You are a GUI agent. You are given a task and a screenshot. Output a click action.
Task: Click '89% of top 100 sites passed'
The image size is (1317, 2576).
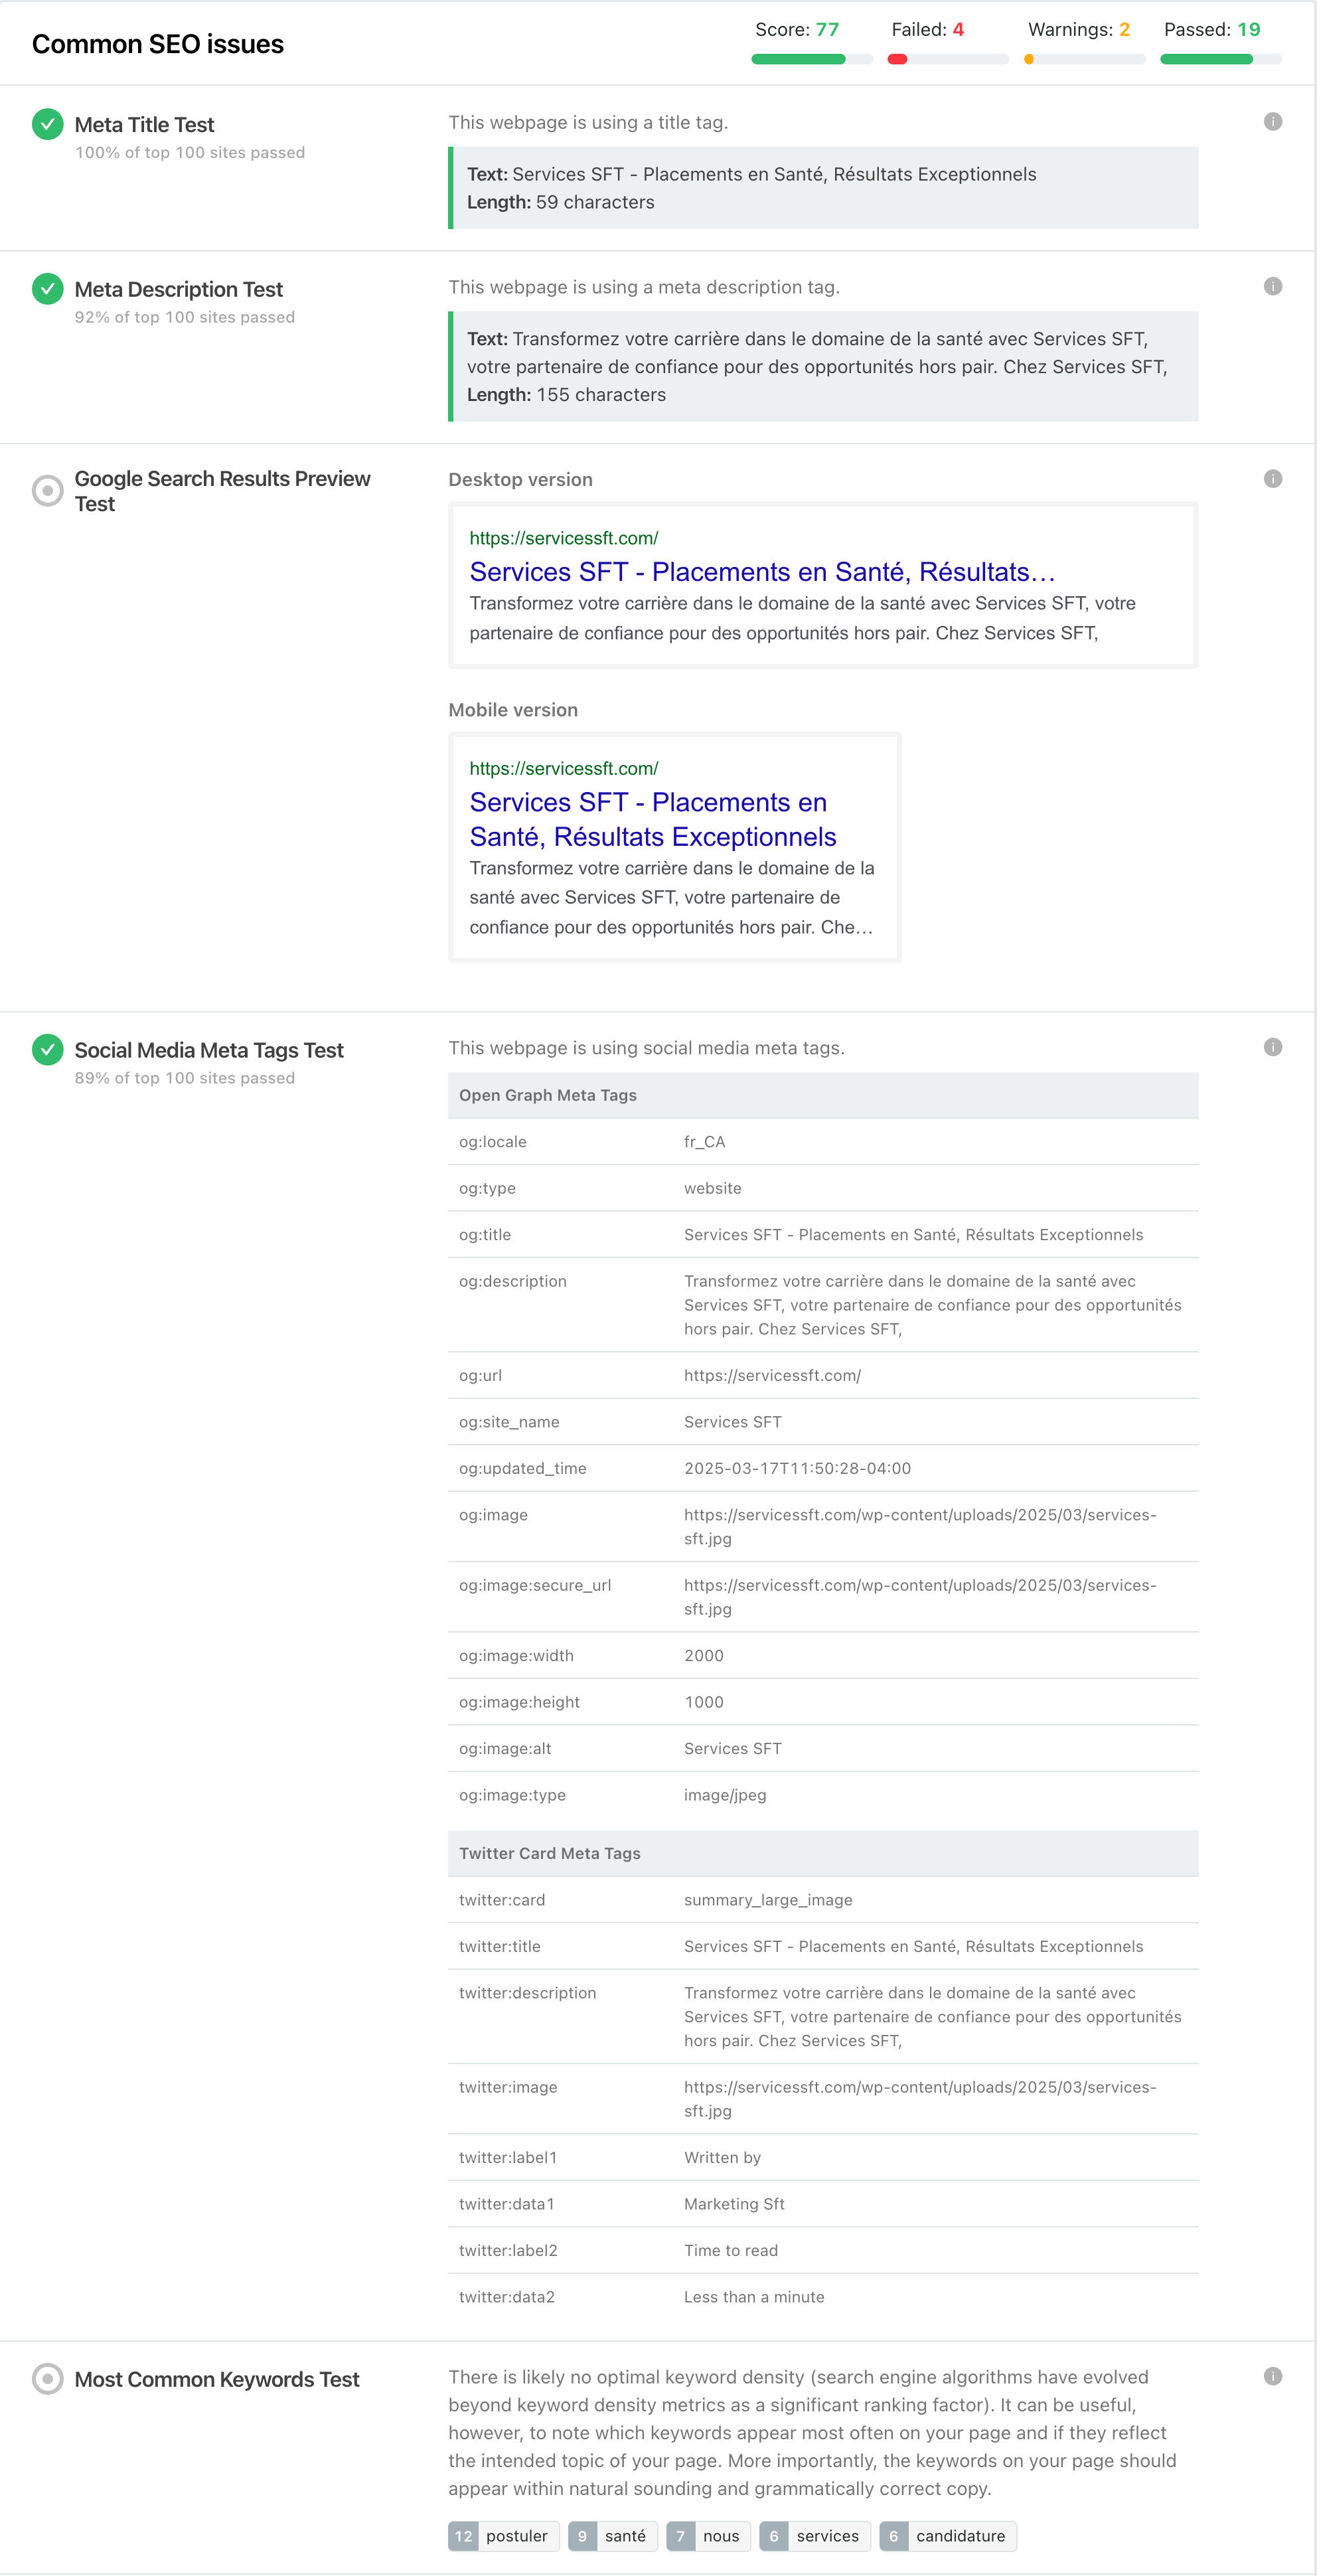[x=185, y=1078]
